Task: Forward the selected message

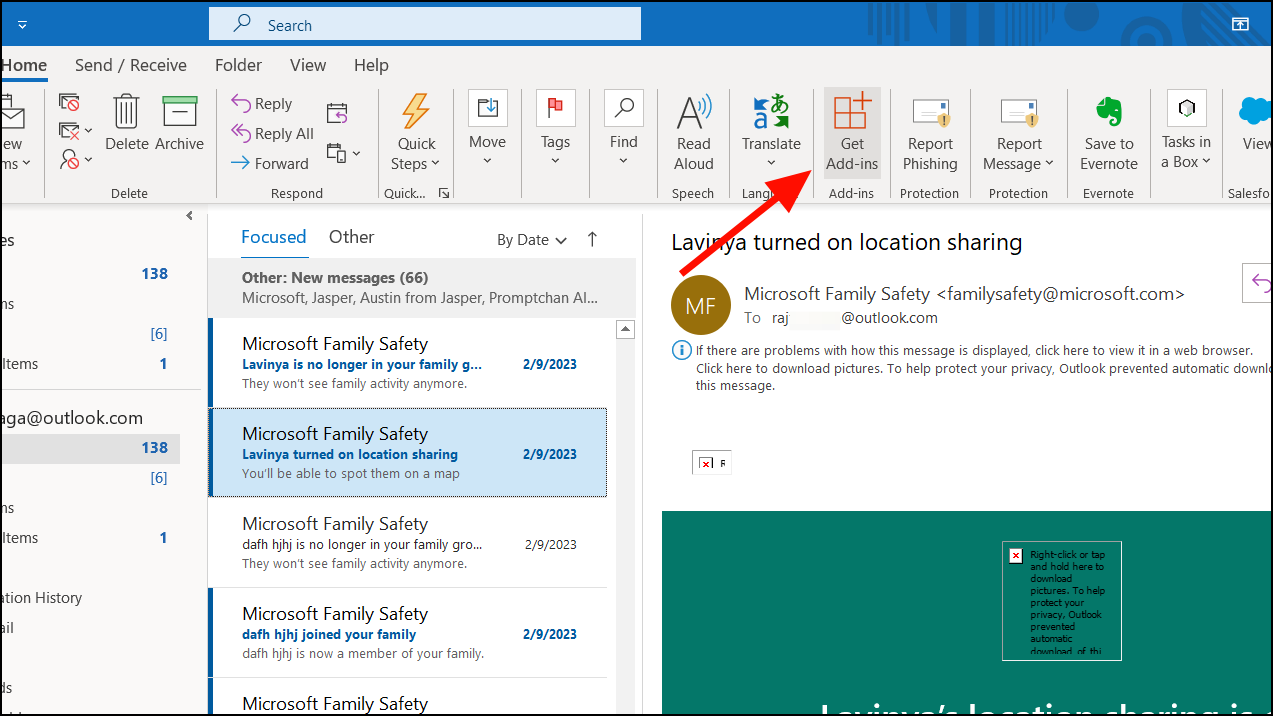Action: click(270, 163)
